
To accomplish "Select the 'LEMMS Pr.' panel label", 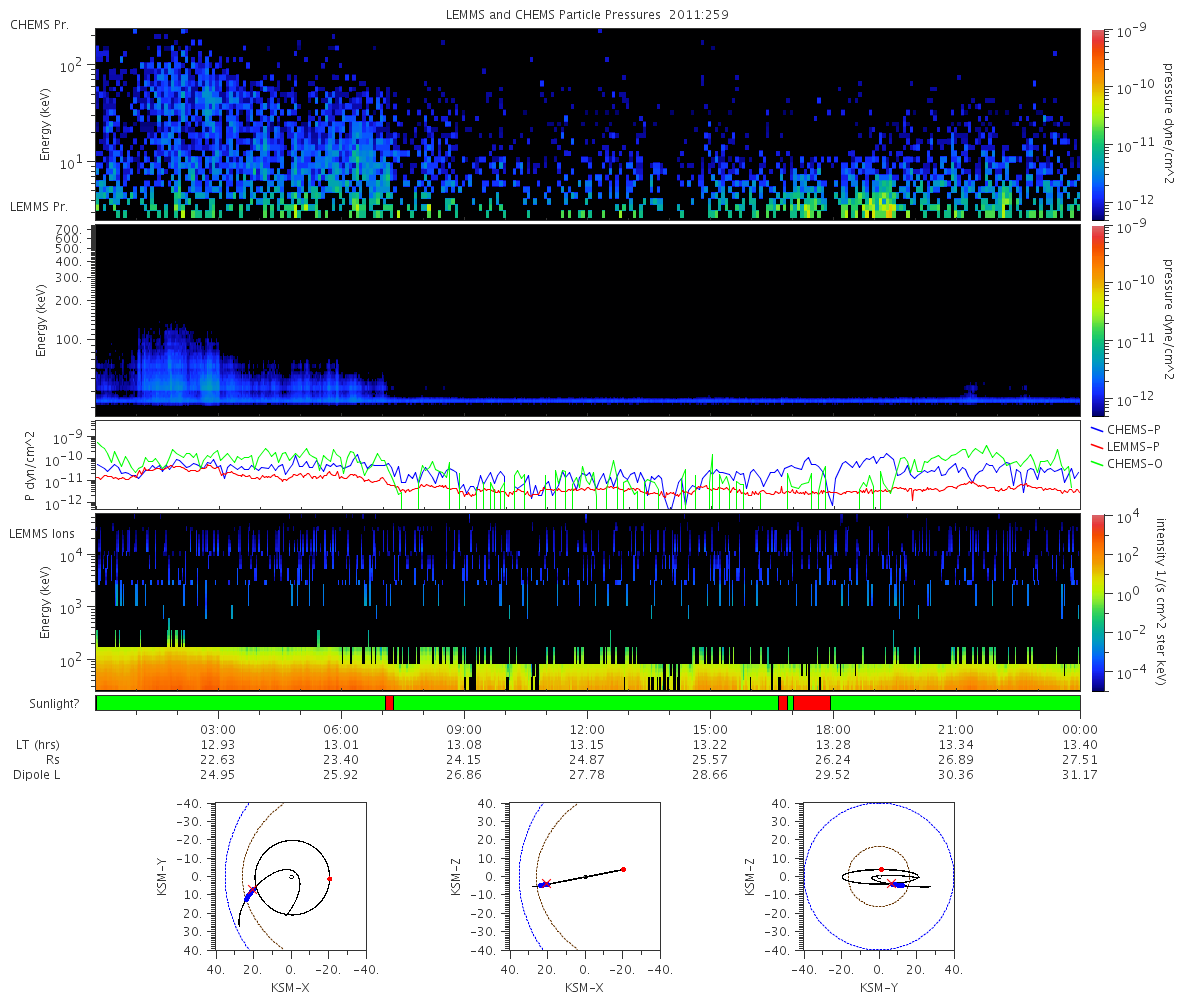I will tap(39, 207).
